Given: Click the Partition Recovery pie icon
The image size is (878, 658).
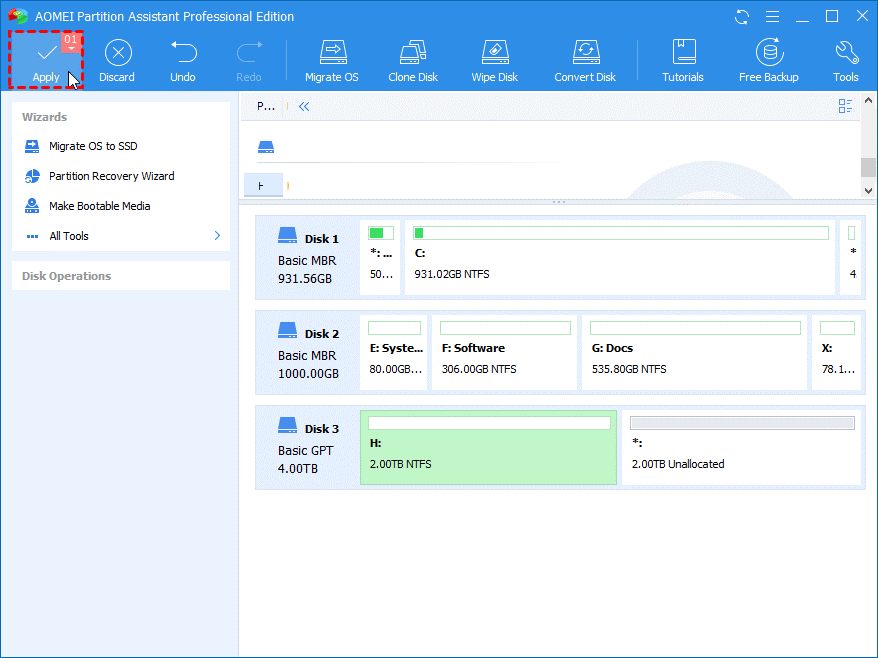Looking at the screenshot, I should (32, 176).
